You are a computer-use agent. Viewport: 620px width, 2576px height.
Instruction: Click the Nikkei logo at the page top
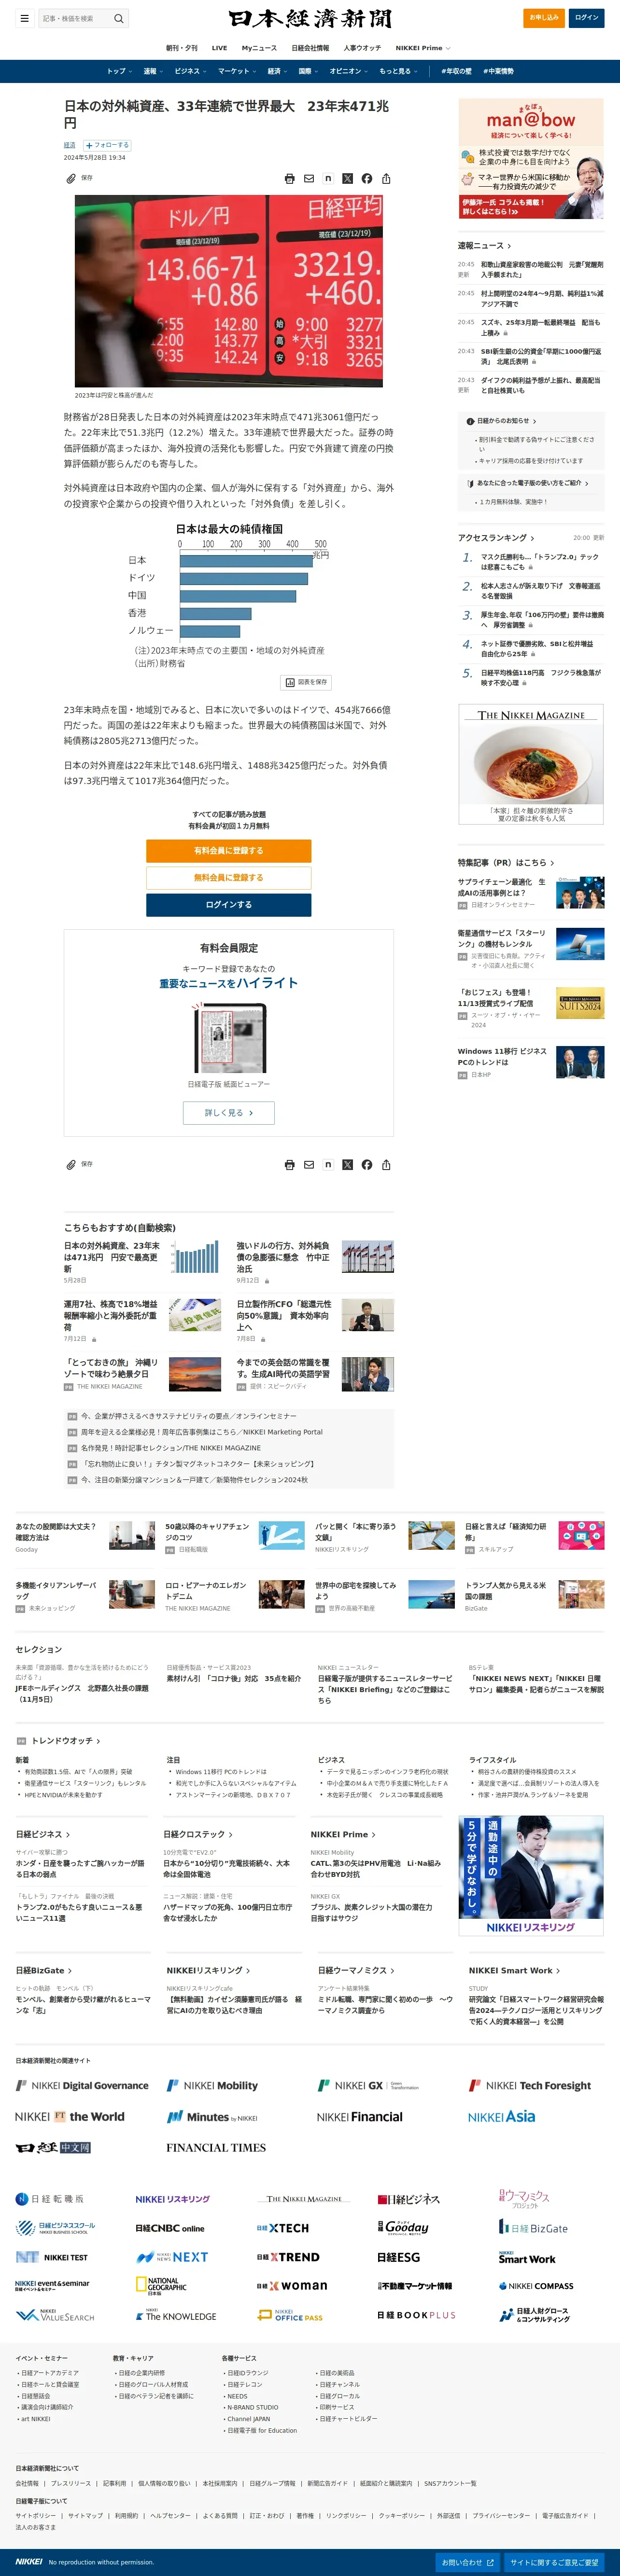click(310, 19)
